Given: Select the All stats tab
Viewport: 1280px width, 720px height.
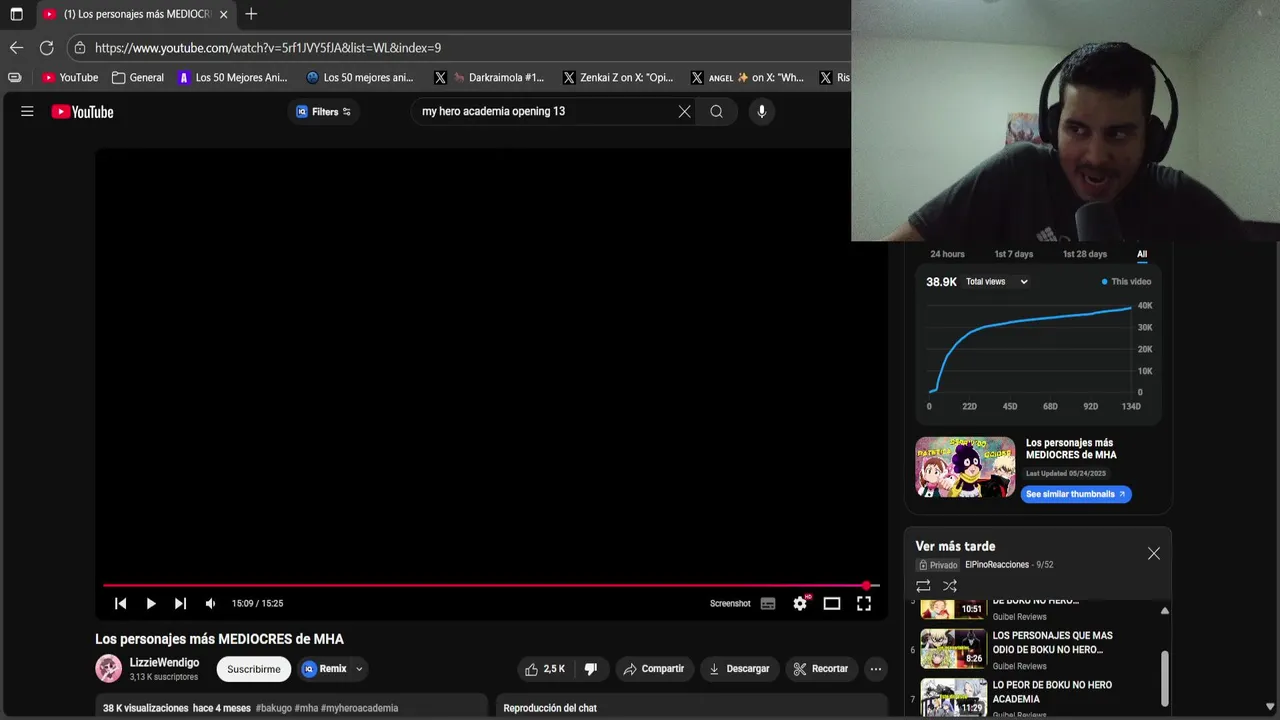Looking at the screenshot, I should pyautogui.click(x=1142, y=254).
